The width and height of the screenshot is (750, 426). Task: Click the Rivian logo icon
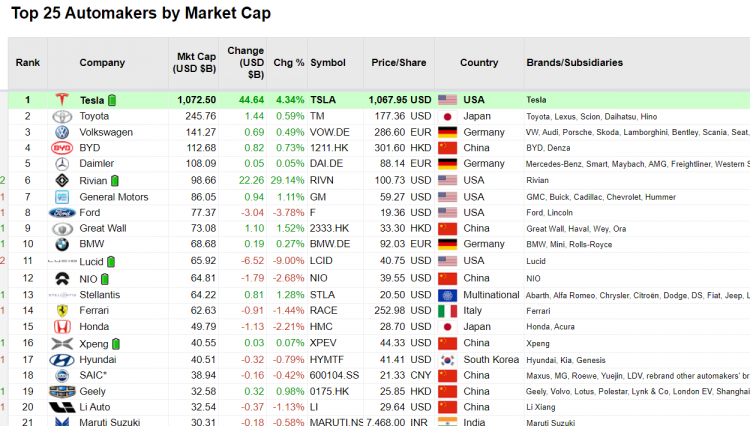click(62, 181)
